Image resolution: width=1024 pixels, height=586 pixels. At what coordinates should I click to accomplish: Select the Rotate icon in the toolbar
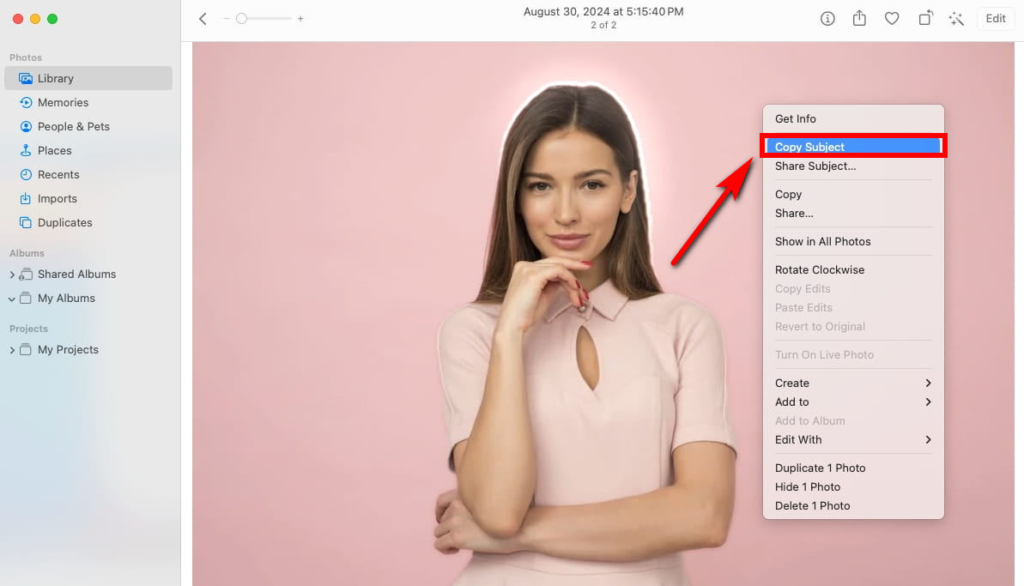click(925, 18)
